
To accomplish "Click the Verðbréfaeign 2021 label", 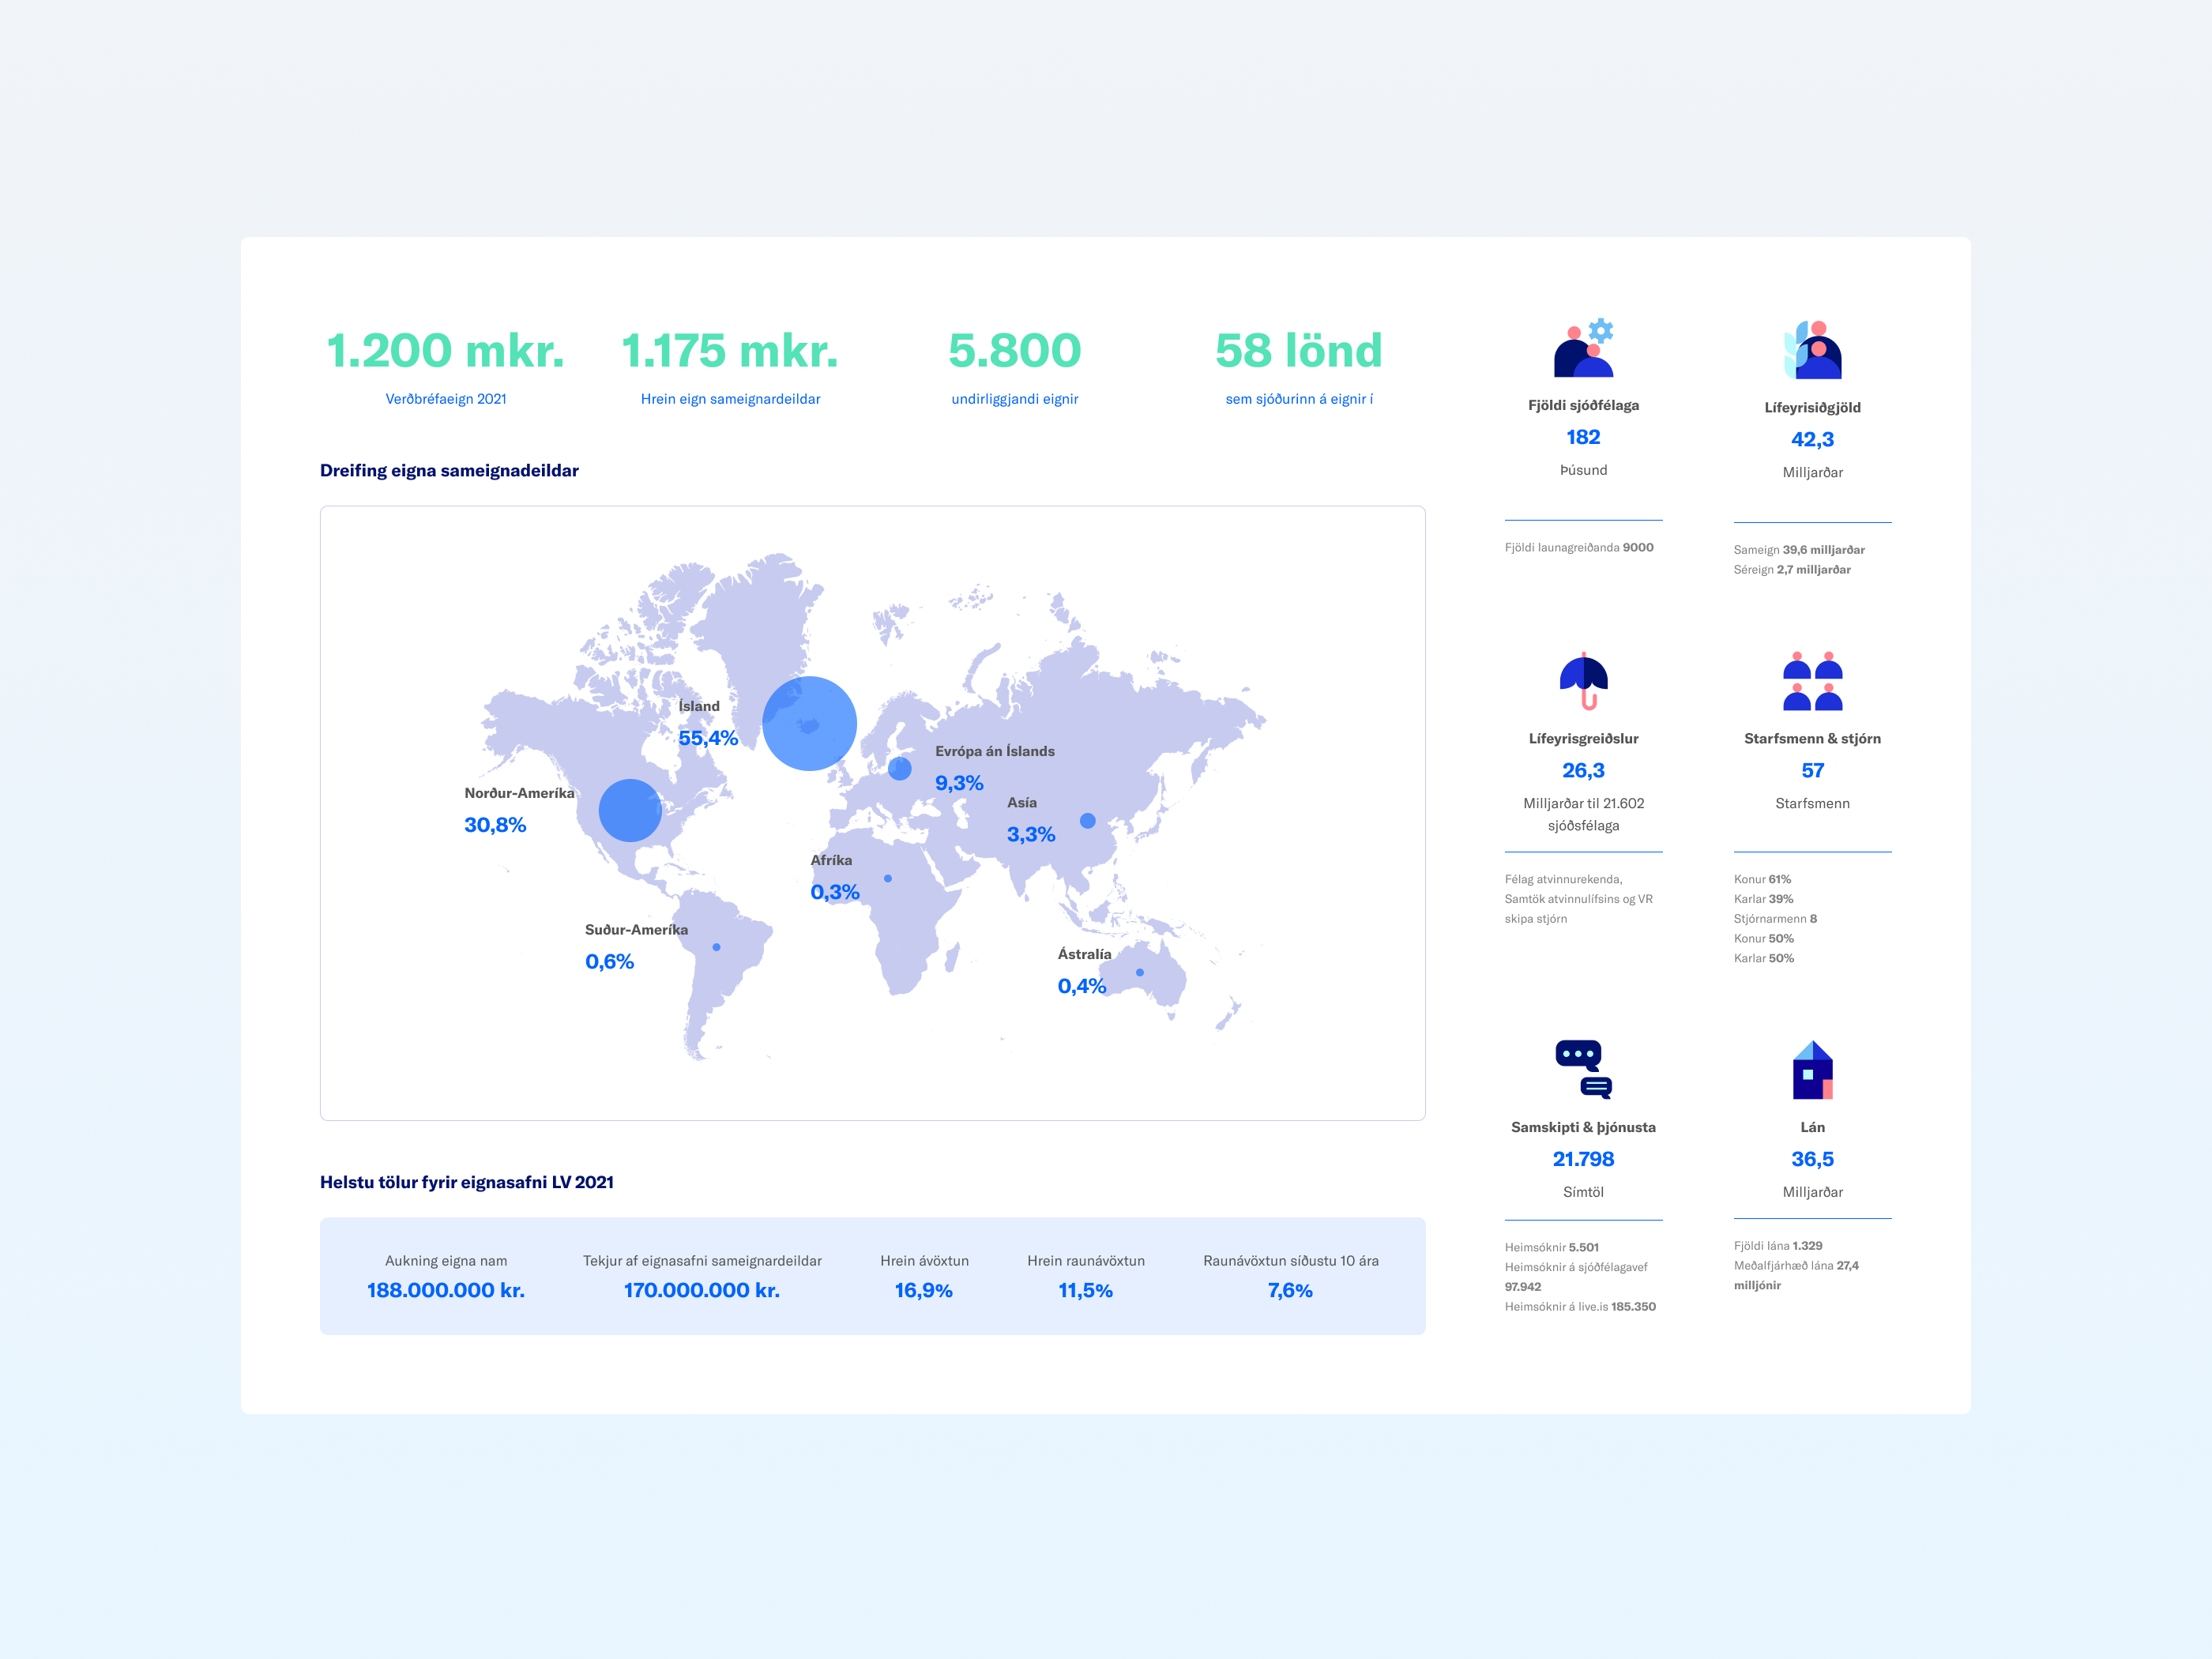I will tap(446, 399).
